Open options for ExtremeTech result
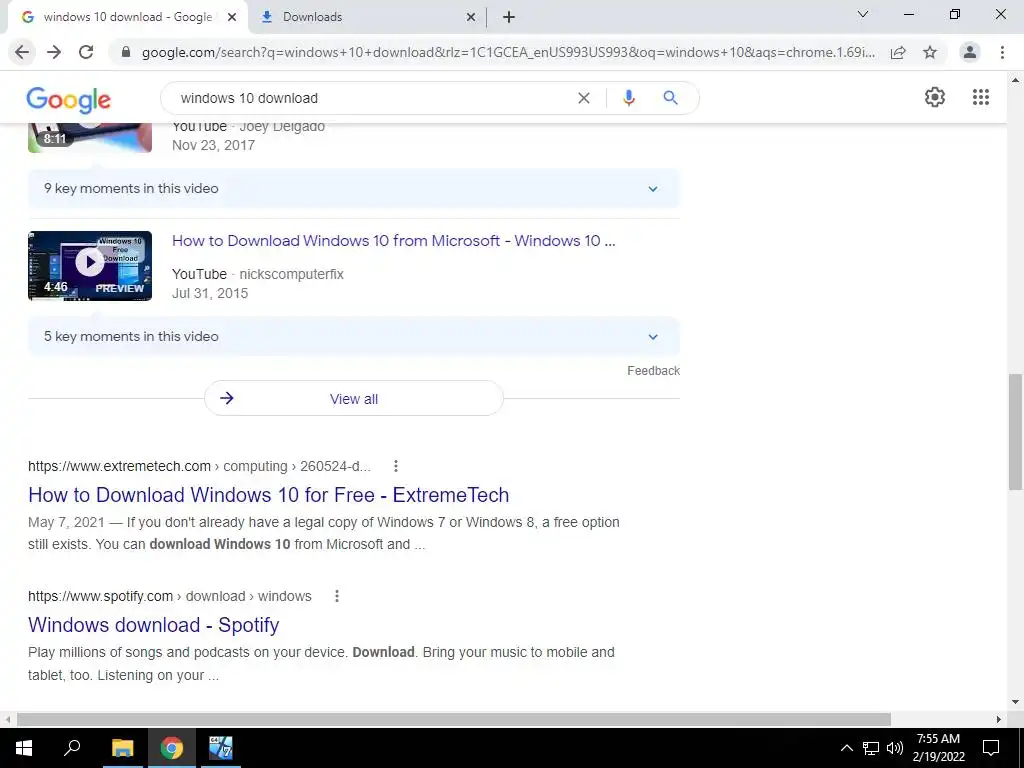 tap(396, 466)
